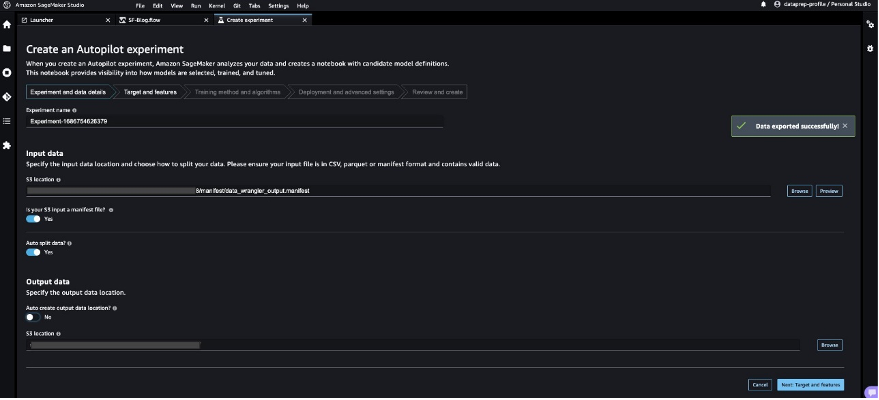This screenshot has width=879, height=400.
Task: Open the Kernel menu
Action: [216, 6]
